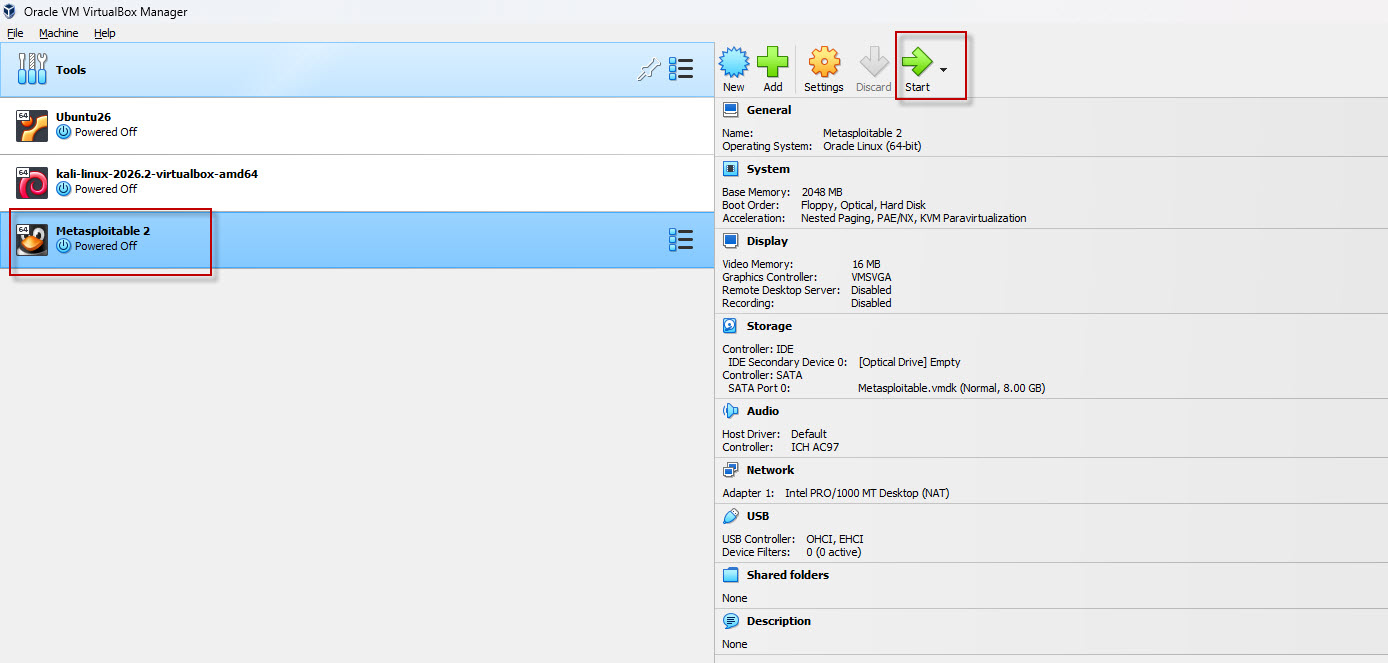Click the Tools wrench icon
The image size is (1388, 663).
pyautogui.click(x=32, y=69)
